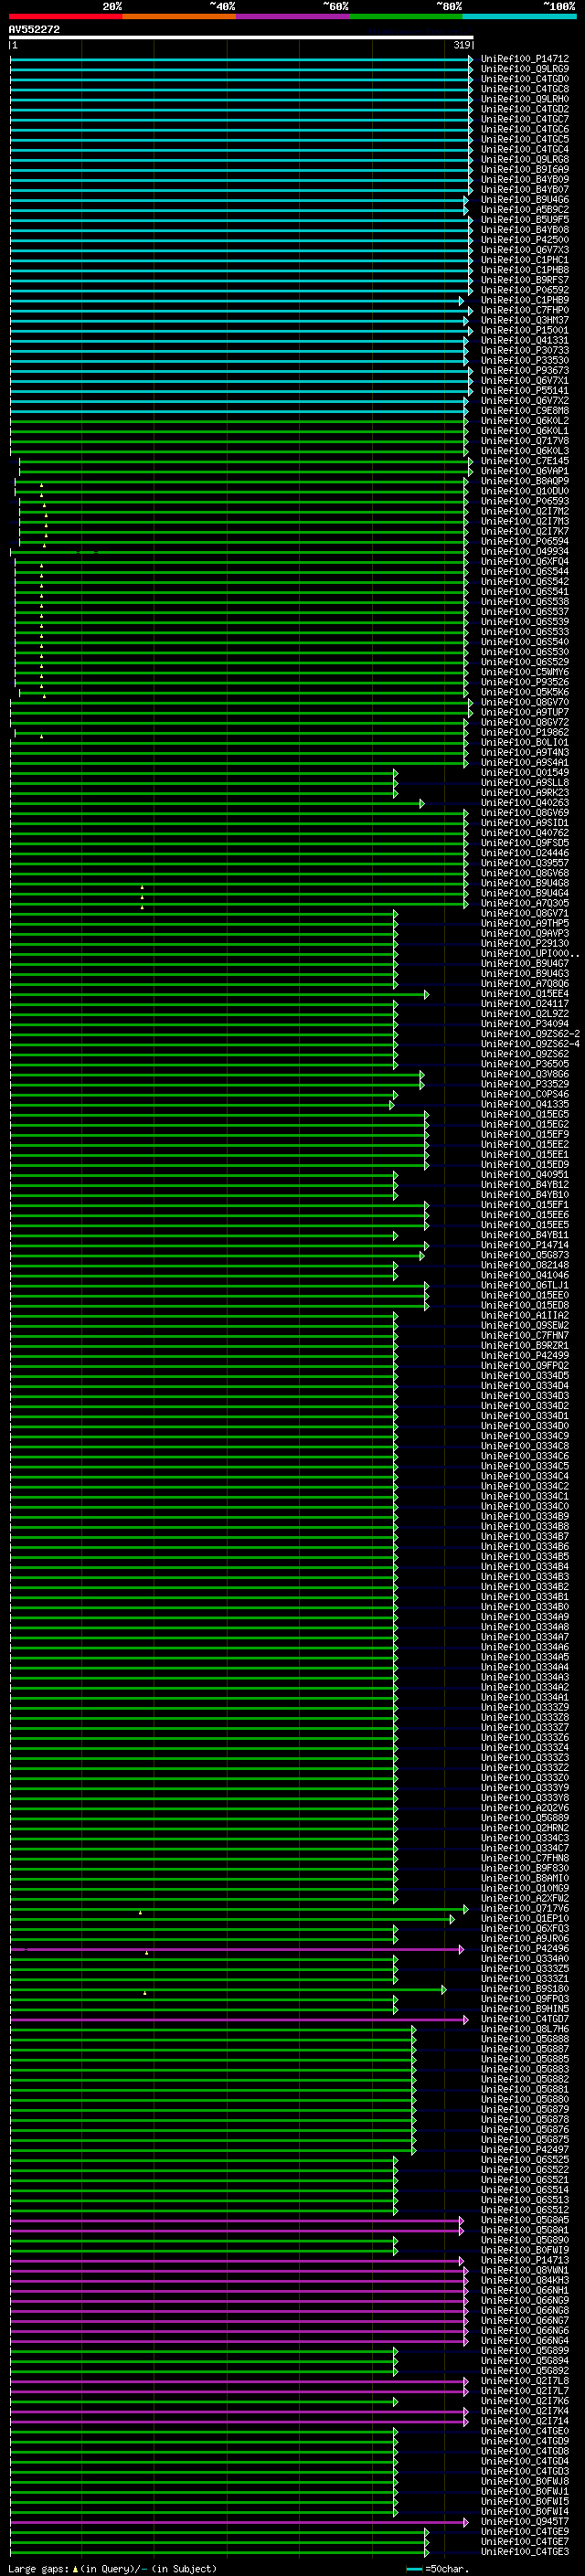Screen dimensions: 585x2576
Task: Open hit UniRef100_C4TGD0
Action: [x=525, y=79]
